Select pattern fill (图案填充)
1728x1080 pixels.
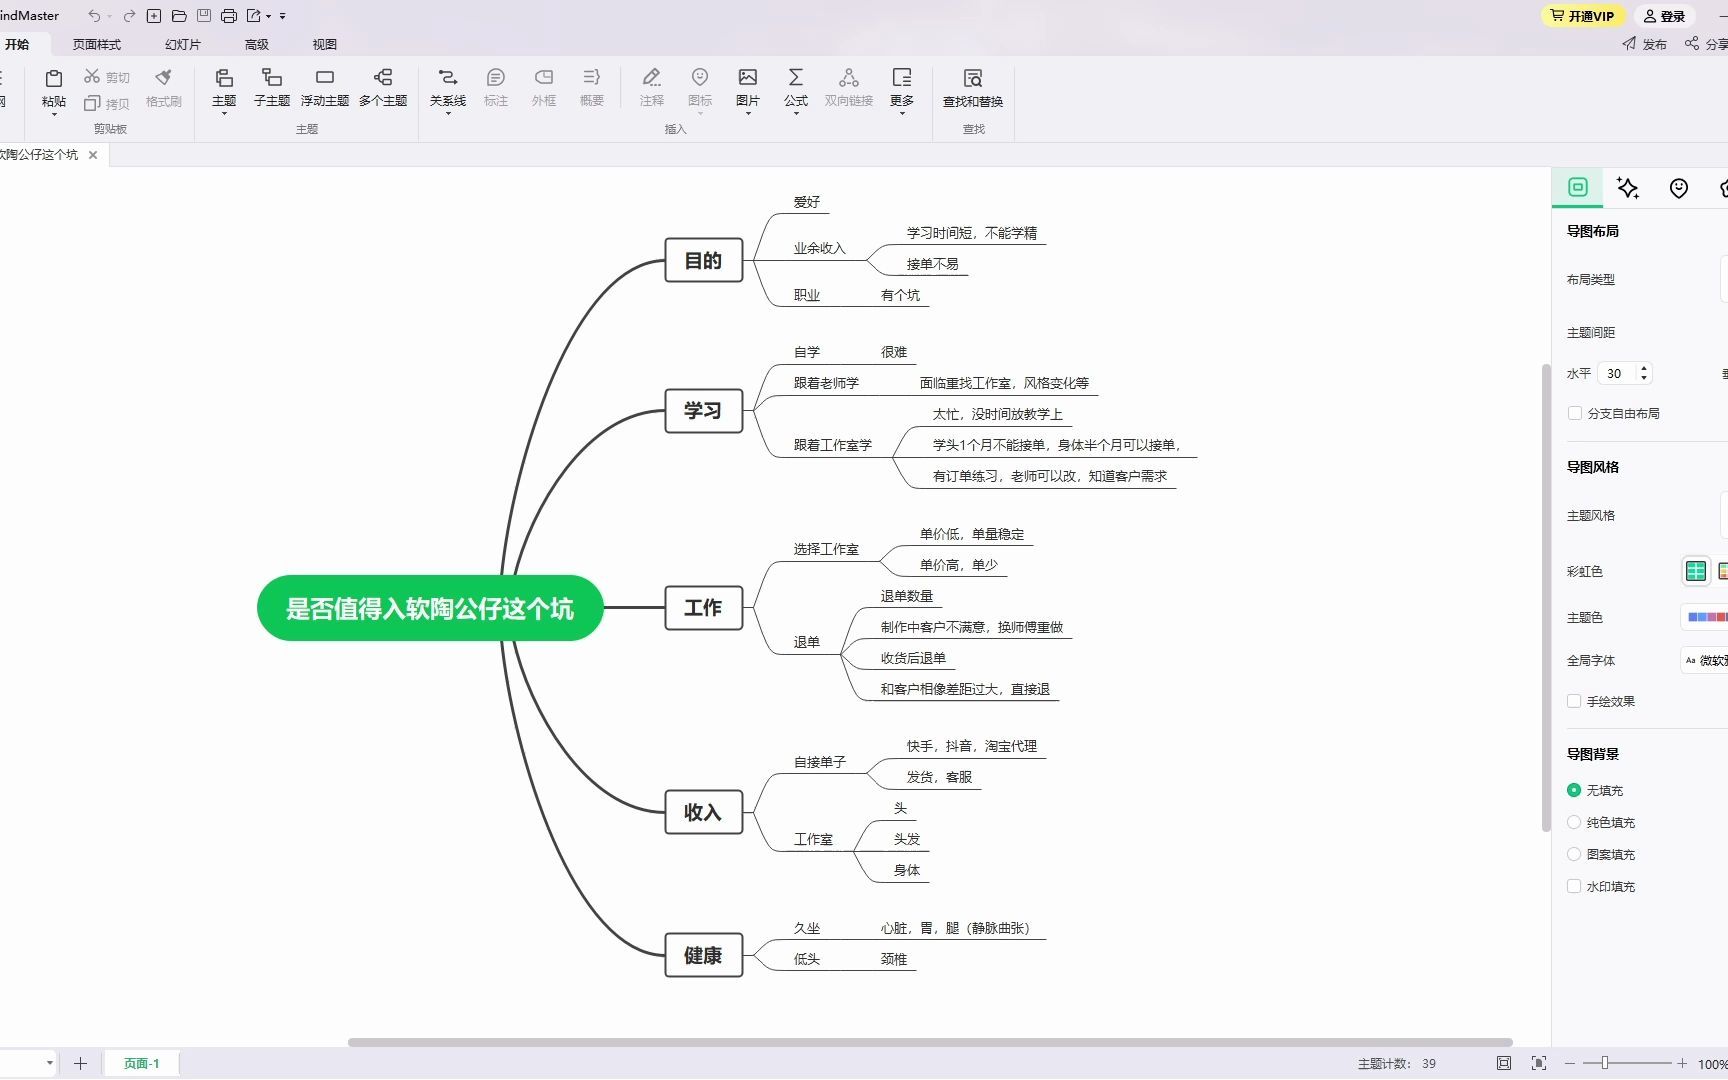point(1574,854)
